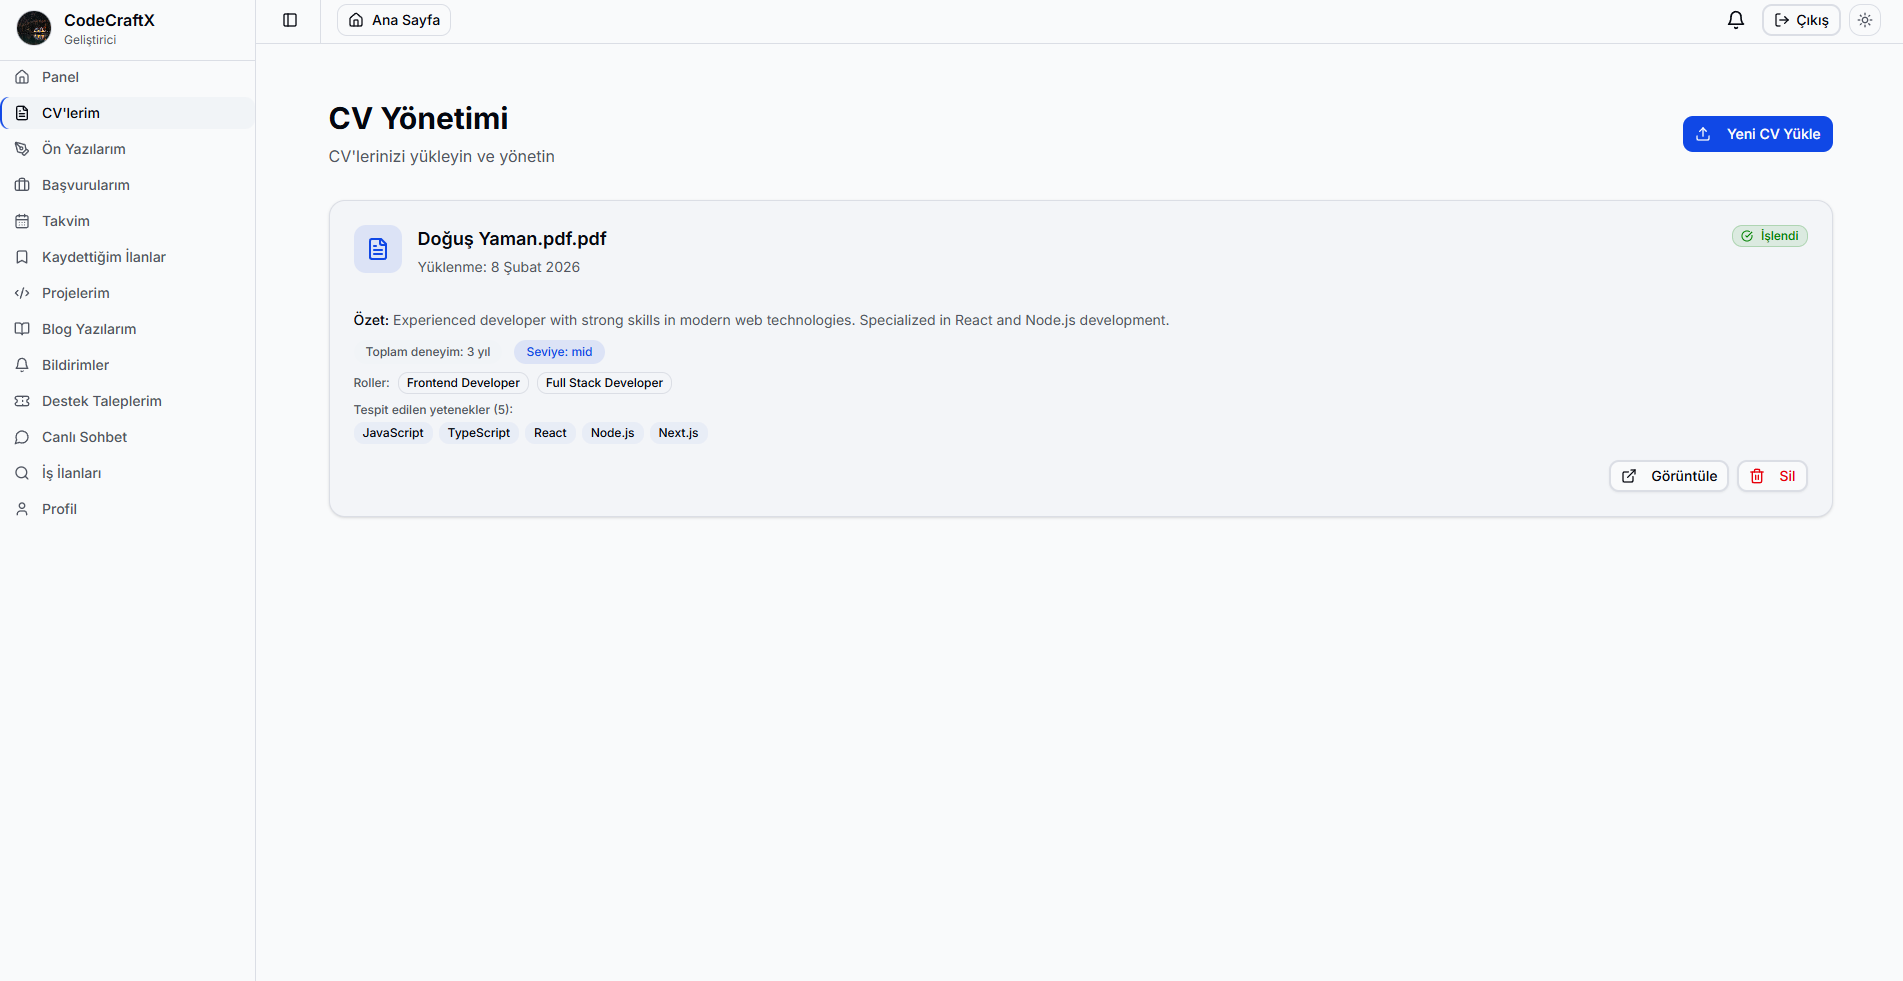Open Başvurularım briefcase icon
Image resolution: width=1903 pixels, height=981 pixels.
(x=22, y=184)
